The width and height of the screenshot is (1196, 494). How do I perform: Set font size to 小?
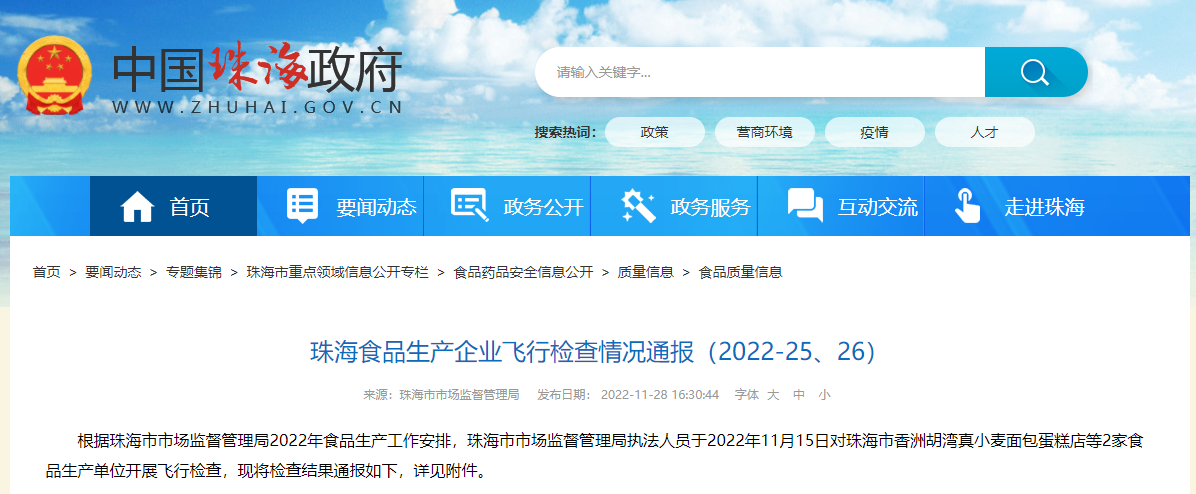click(824, 395)
